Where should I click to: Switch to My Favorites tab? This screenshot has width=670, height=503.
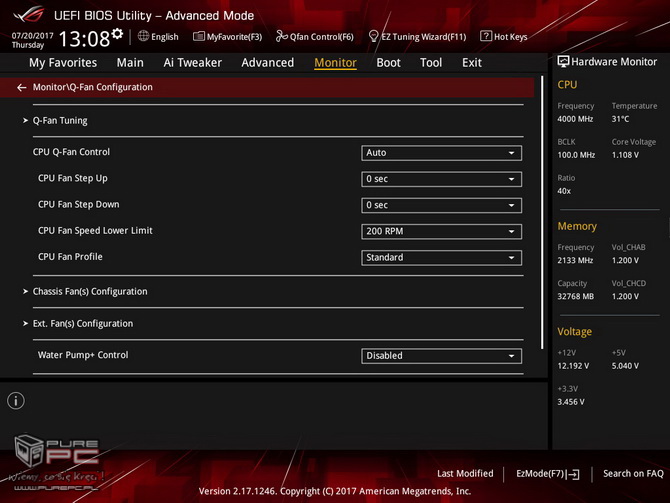63,63
